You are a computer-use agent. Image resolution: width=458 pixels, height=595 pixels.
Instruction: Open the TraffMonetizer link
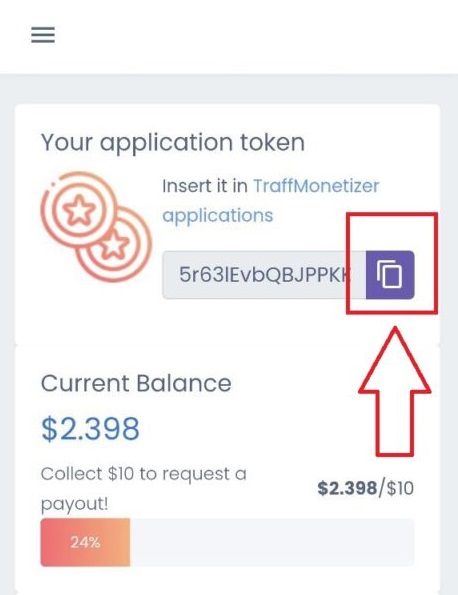316,186
